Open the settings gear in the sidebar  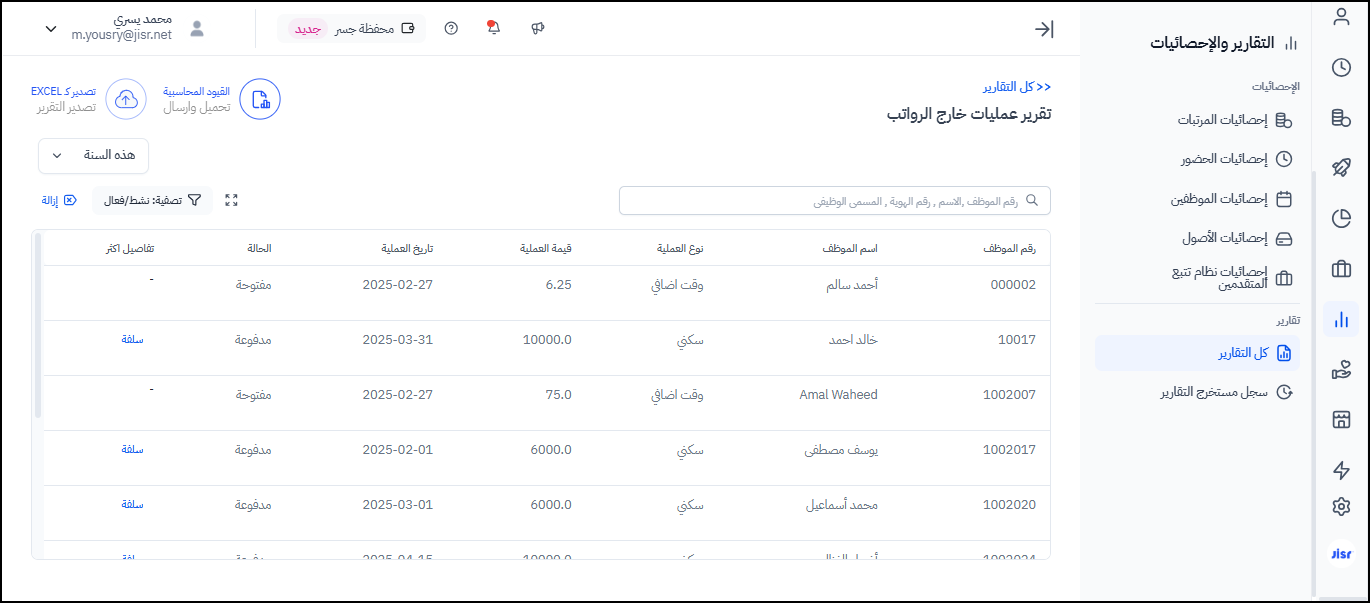tap(1341, 507)
